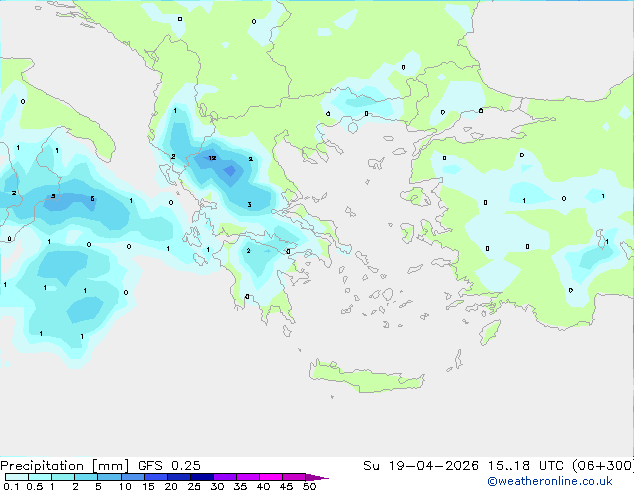The width and height of the screenshot is (634, 490).
Task: Click the over-50 mm arrow tip of legend
Action: click(317, 477)
